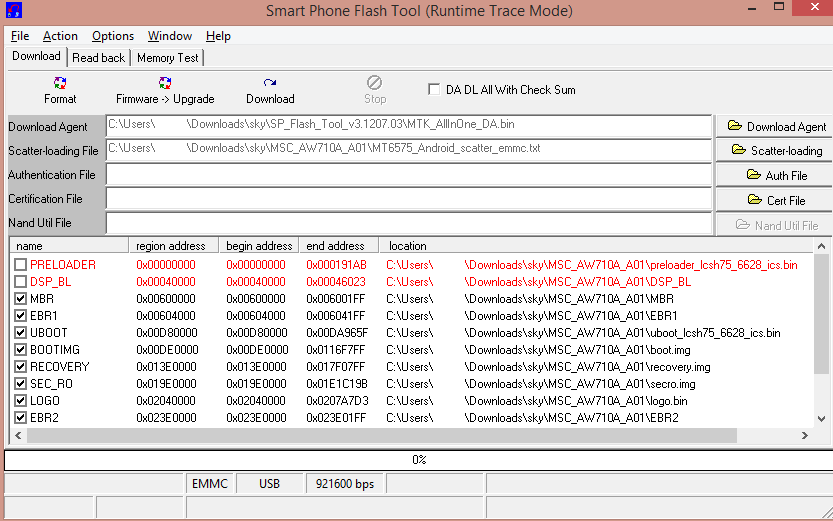The image size is (833, 521).
Task: Open the Scatter-loading folder button
Action: [x=776, y=150]
